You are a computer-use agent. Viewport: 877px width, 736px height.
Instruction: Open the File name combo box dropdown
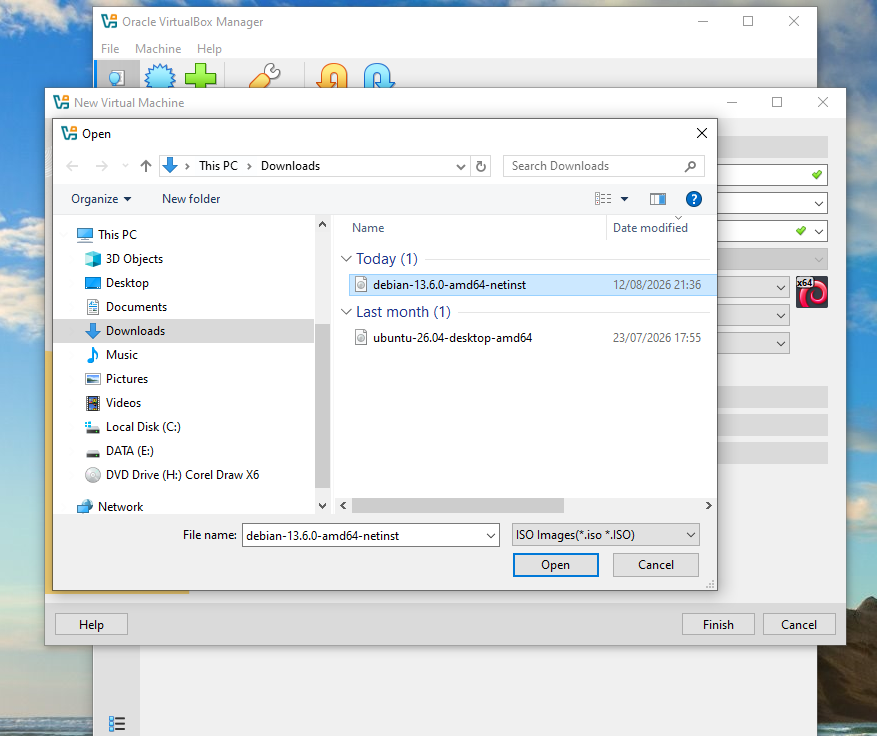pyautogui.click(x=491, y=535)
